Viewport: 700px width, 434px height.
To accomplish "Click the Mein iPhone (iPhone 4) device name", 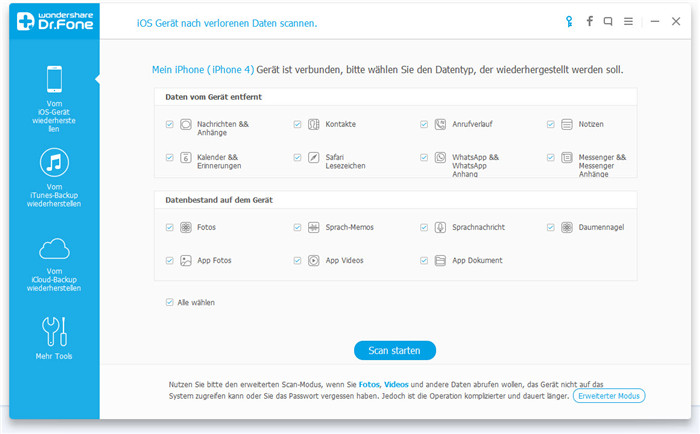I will [x=203, y=70].
